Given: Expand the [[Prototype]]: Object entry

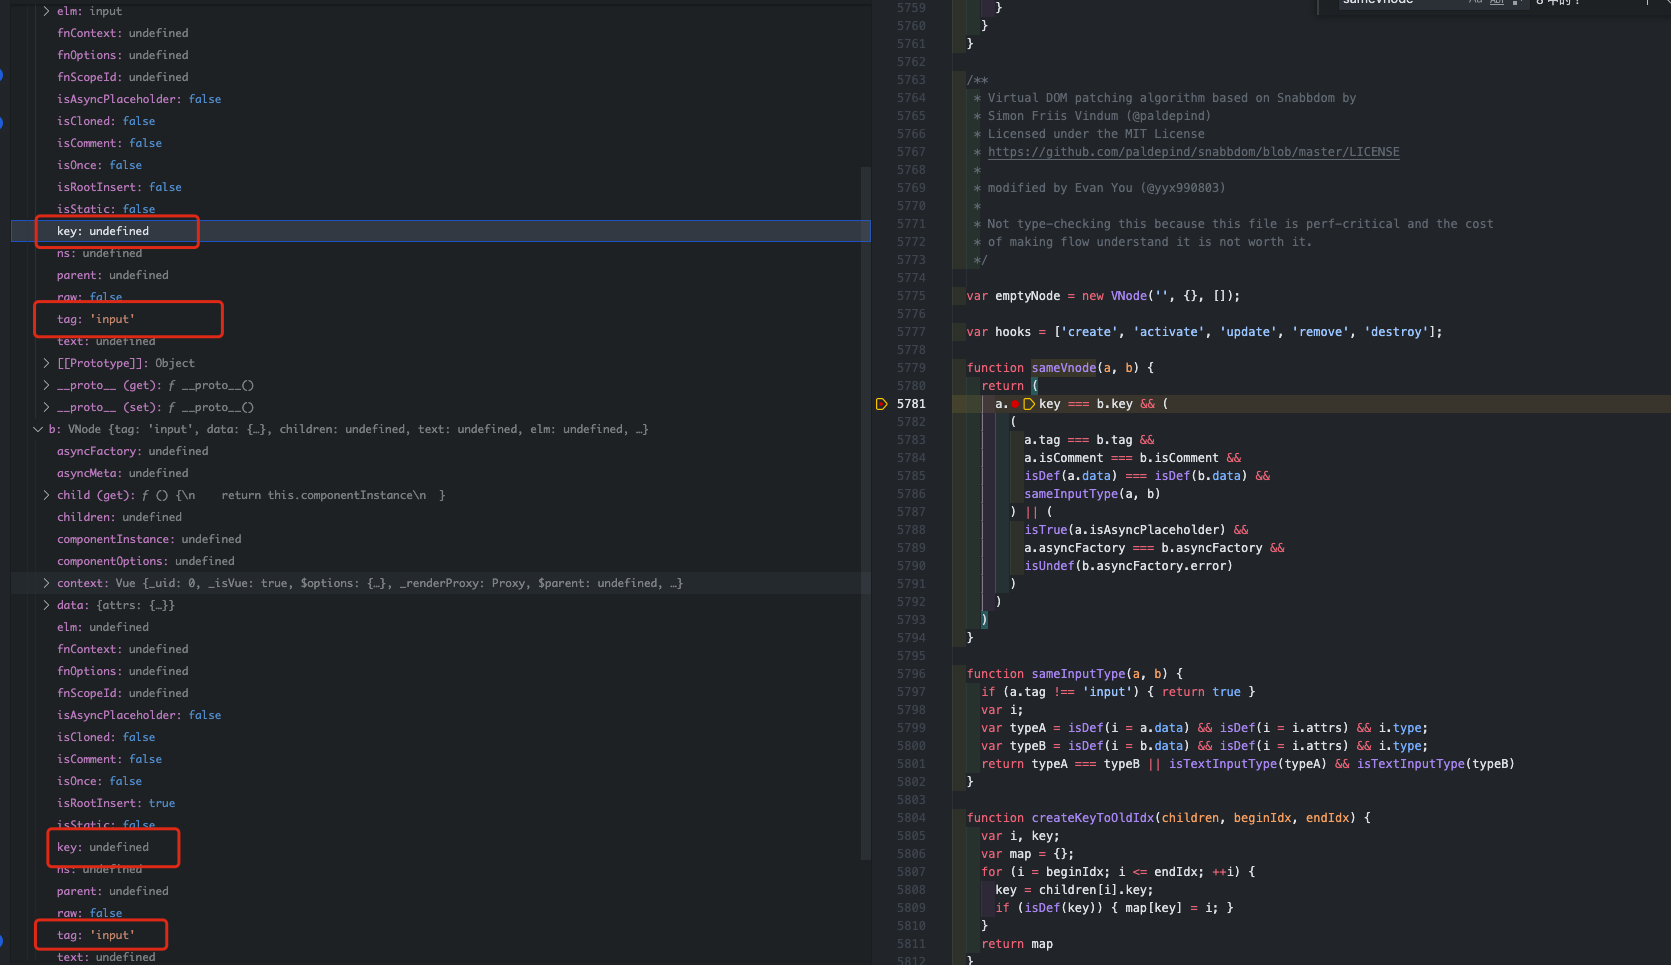Looking at the screenshot, I should (x=46, y=363).
